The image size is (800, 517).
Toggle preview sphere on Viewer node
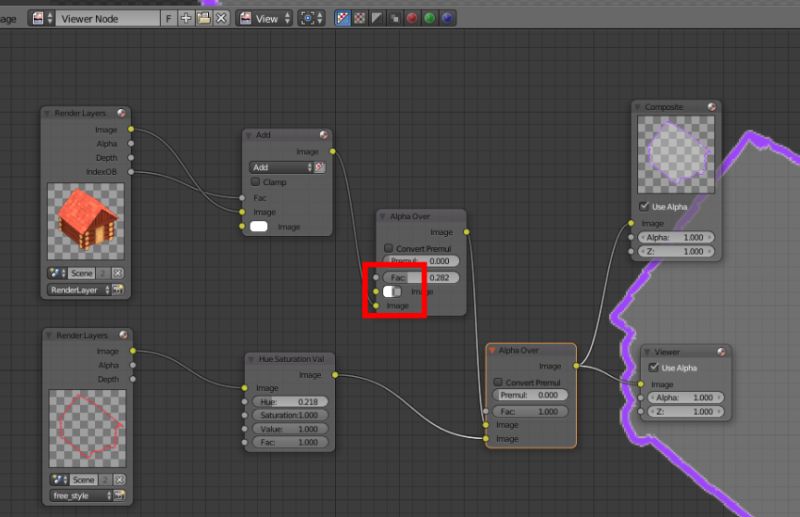tap(721, 352)
